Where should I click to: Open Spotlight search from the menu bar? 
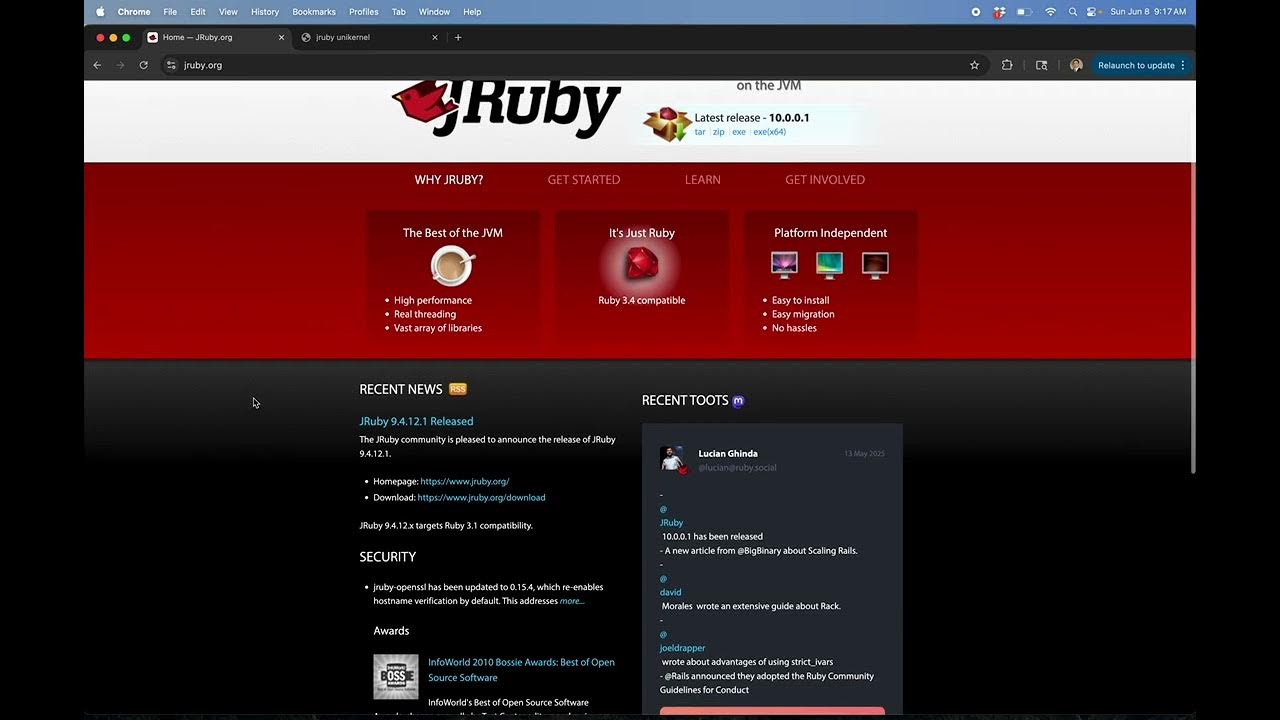(1072, 11)
